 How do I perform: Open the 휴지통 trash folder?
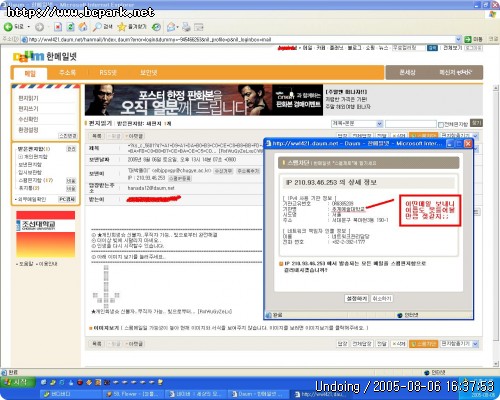click(29, 188)
